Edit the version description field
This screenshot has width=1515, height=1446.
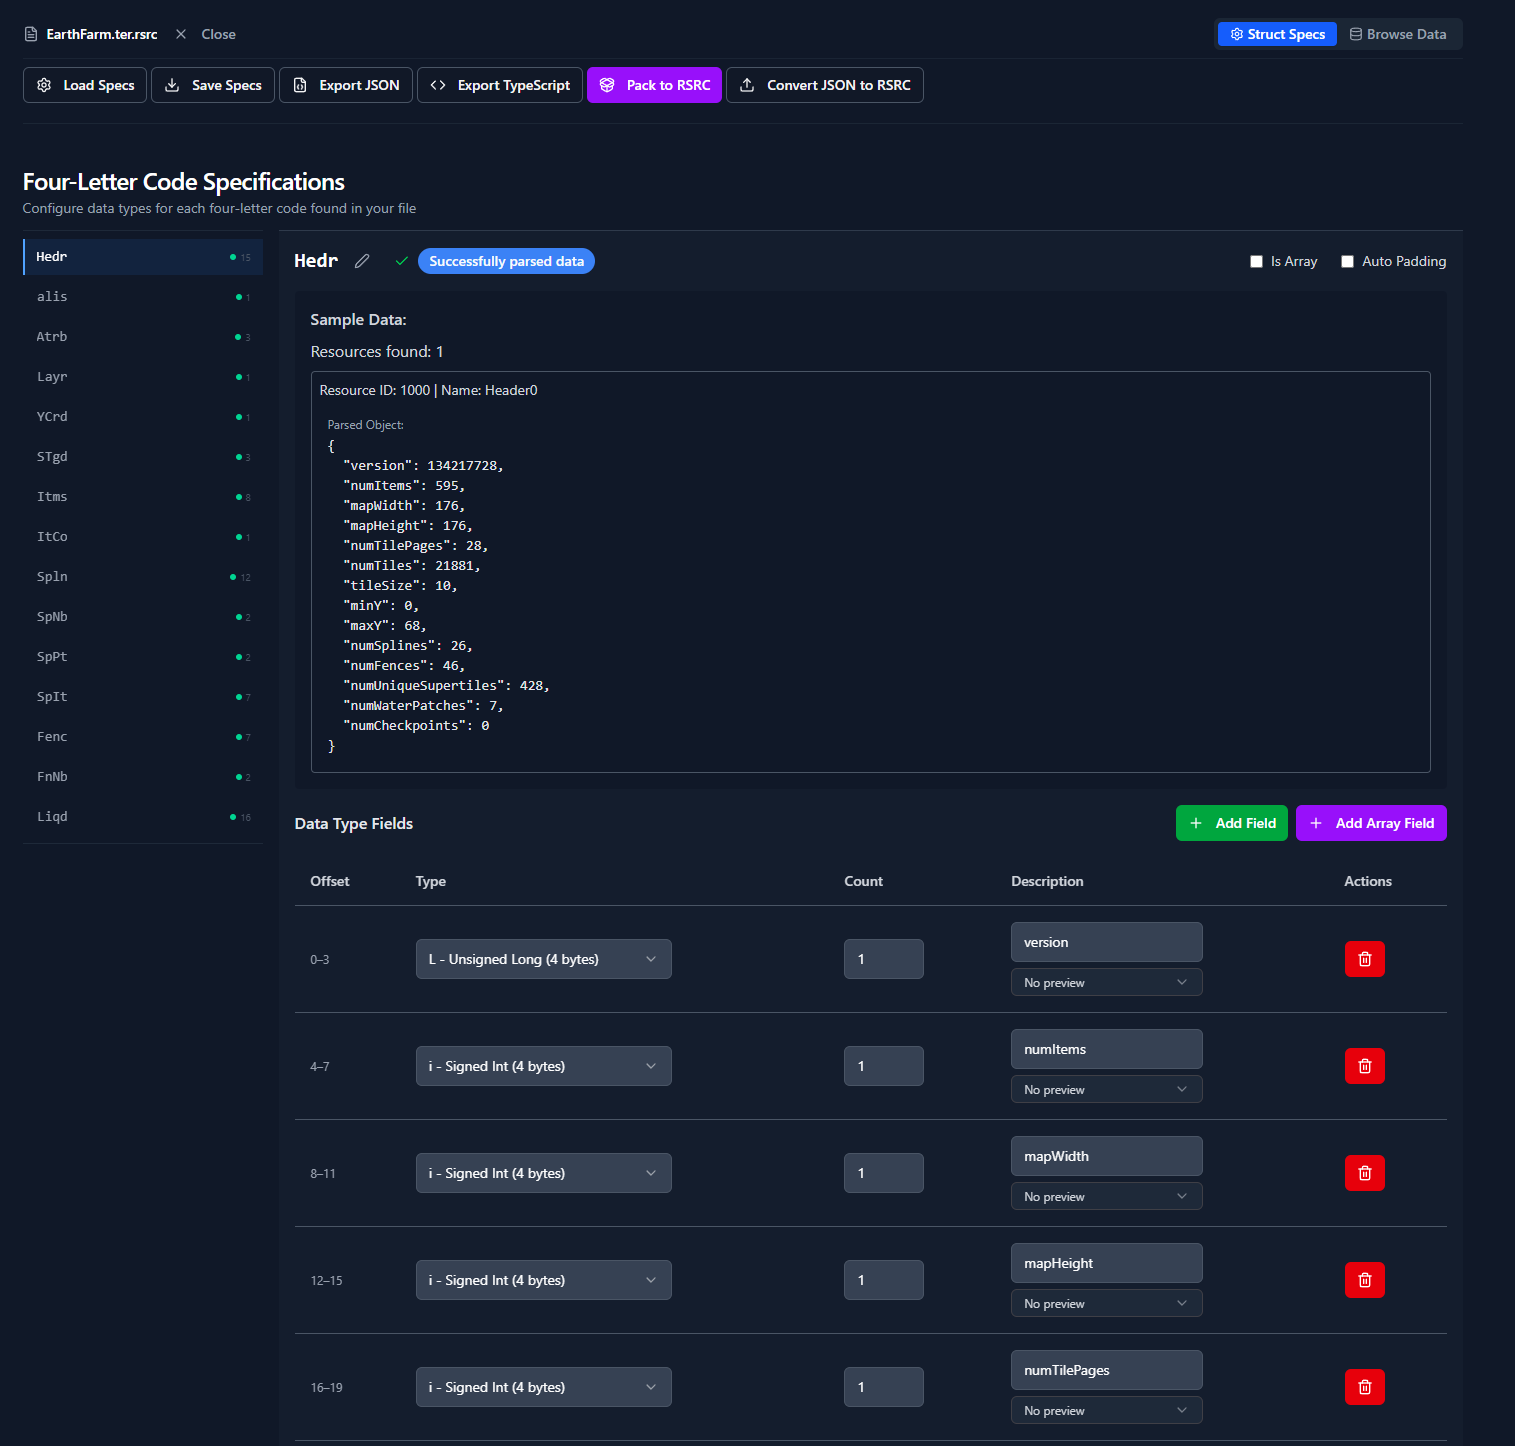[x=1106, y=942]
